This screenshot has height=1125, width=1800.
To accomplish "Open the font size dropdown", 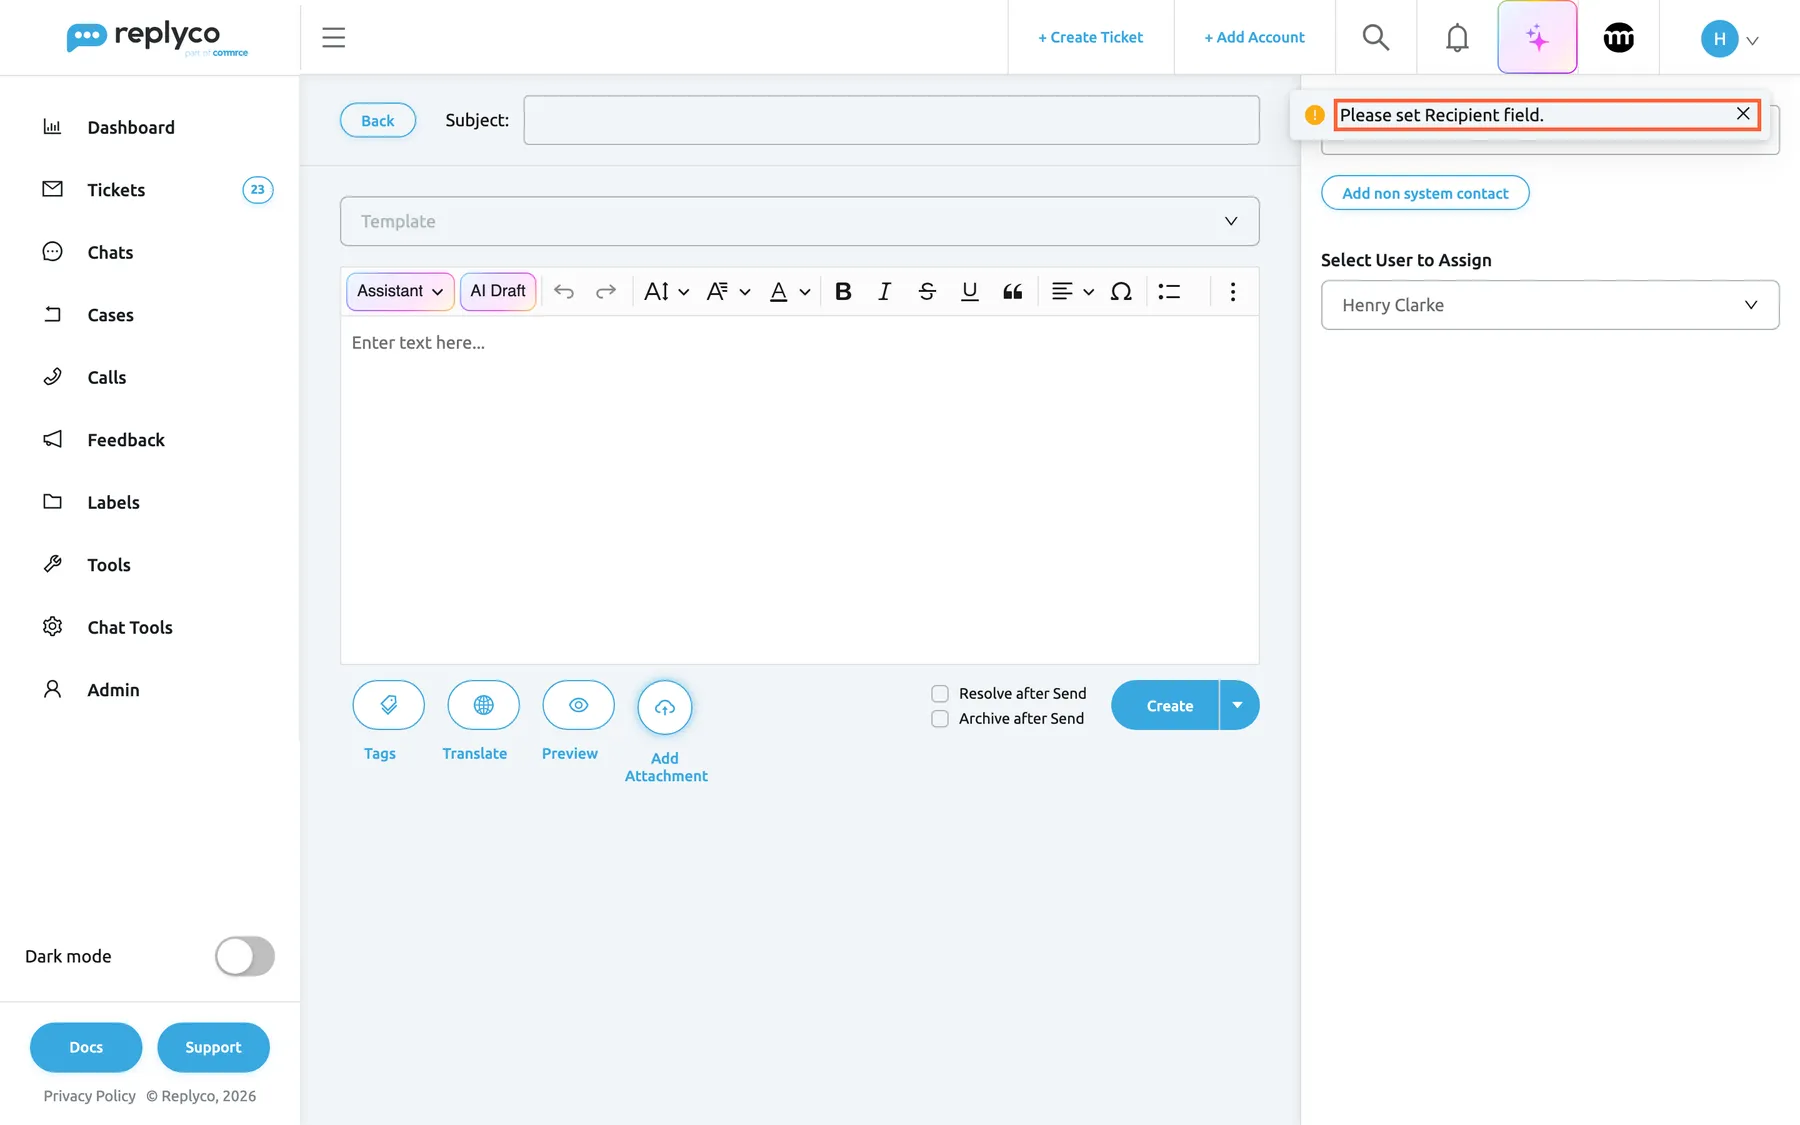I will [666, 291].
